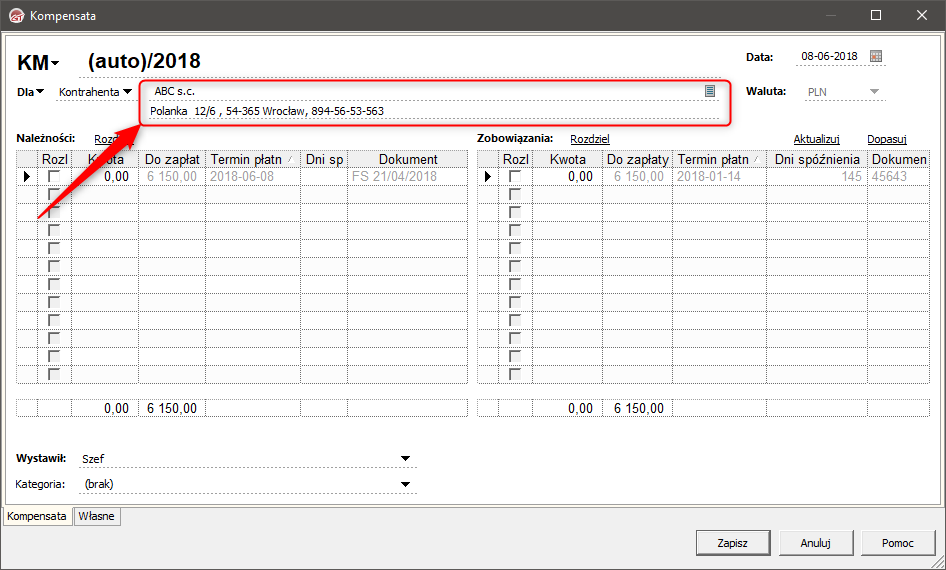The height and width of the screenshot is (570, 946).
Task: Switch to the Kompensata tab
Action: tap(37, 516)
